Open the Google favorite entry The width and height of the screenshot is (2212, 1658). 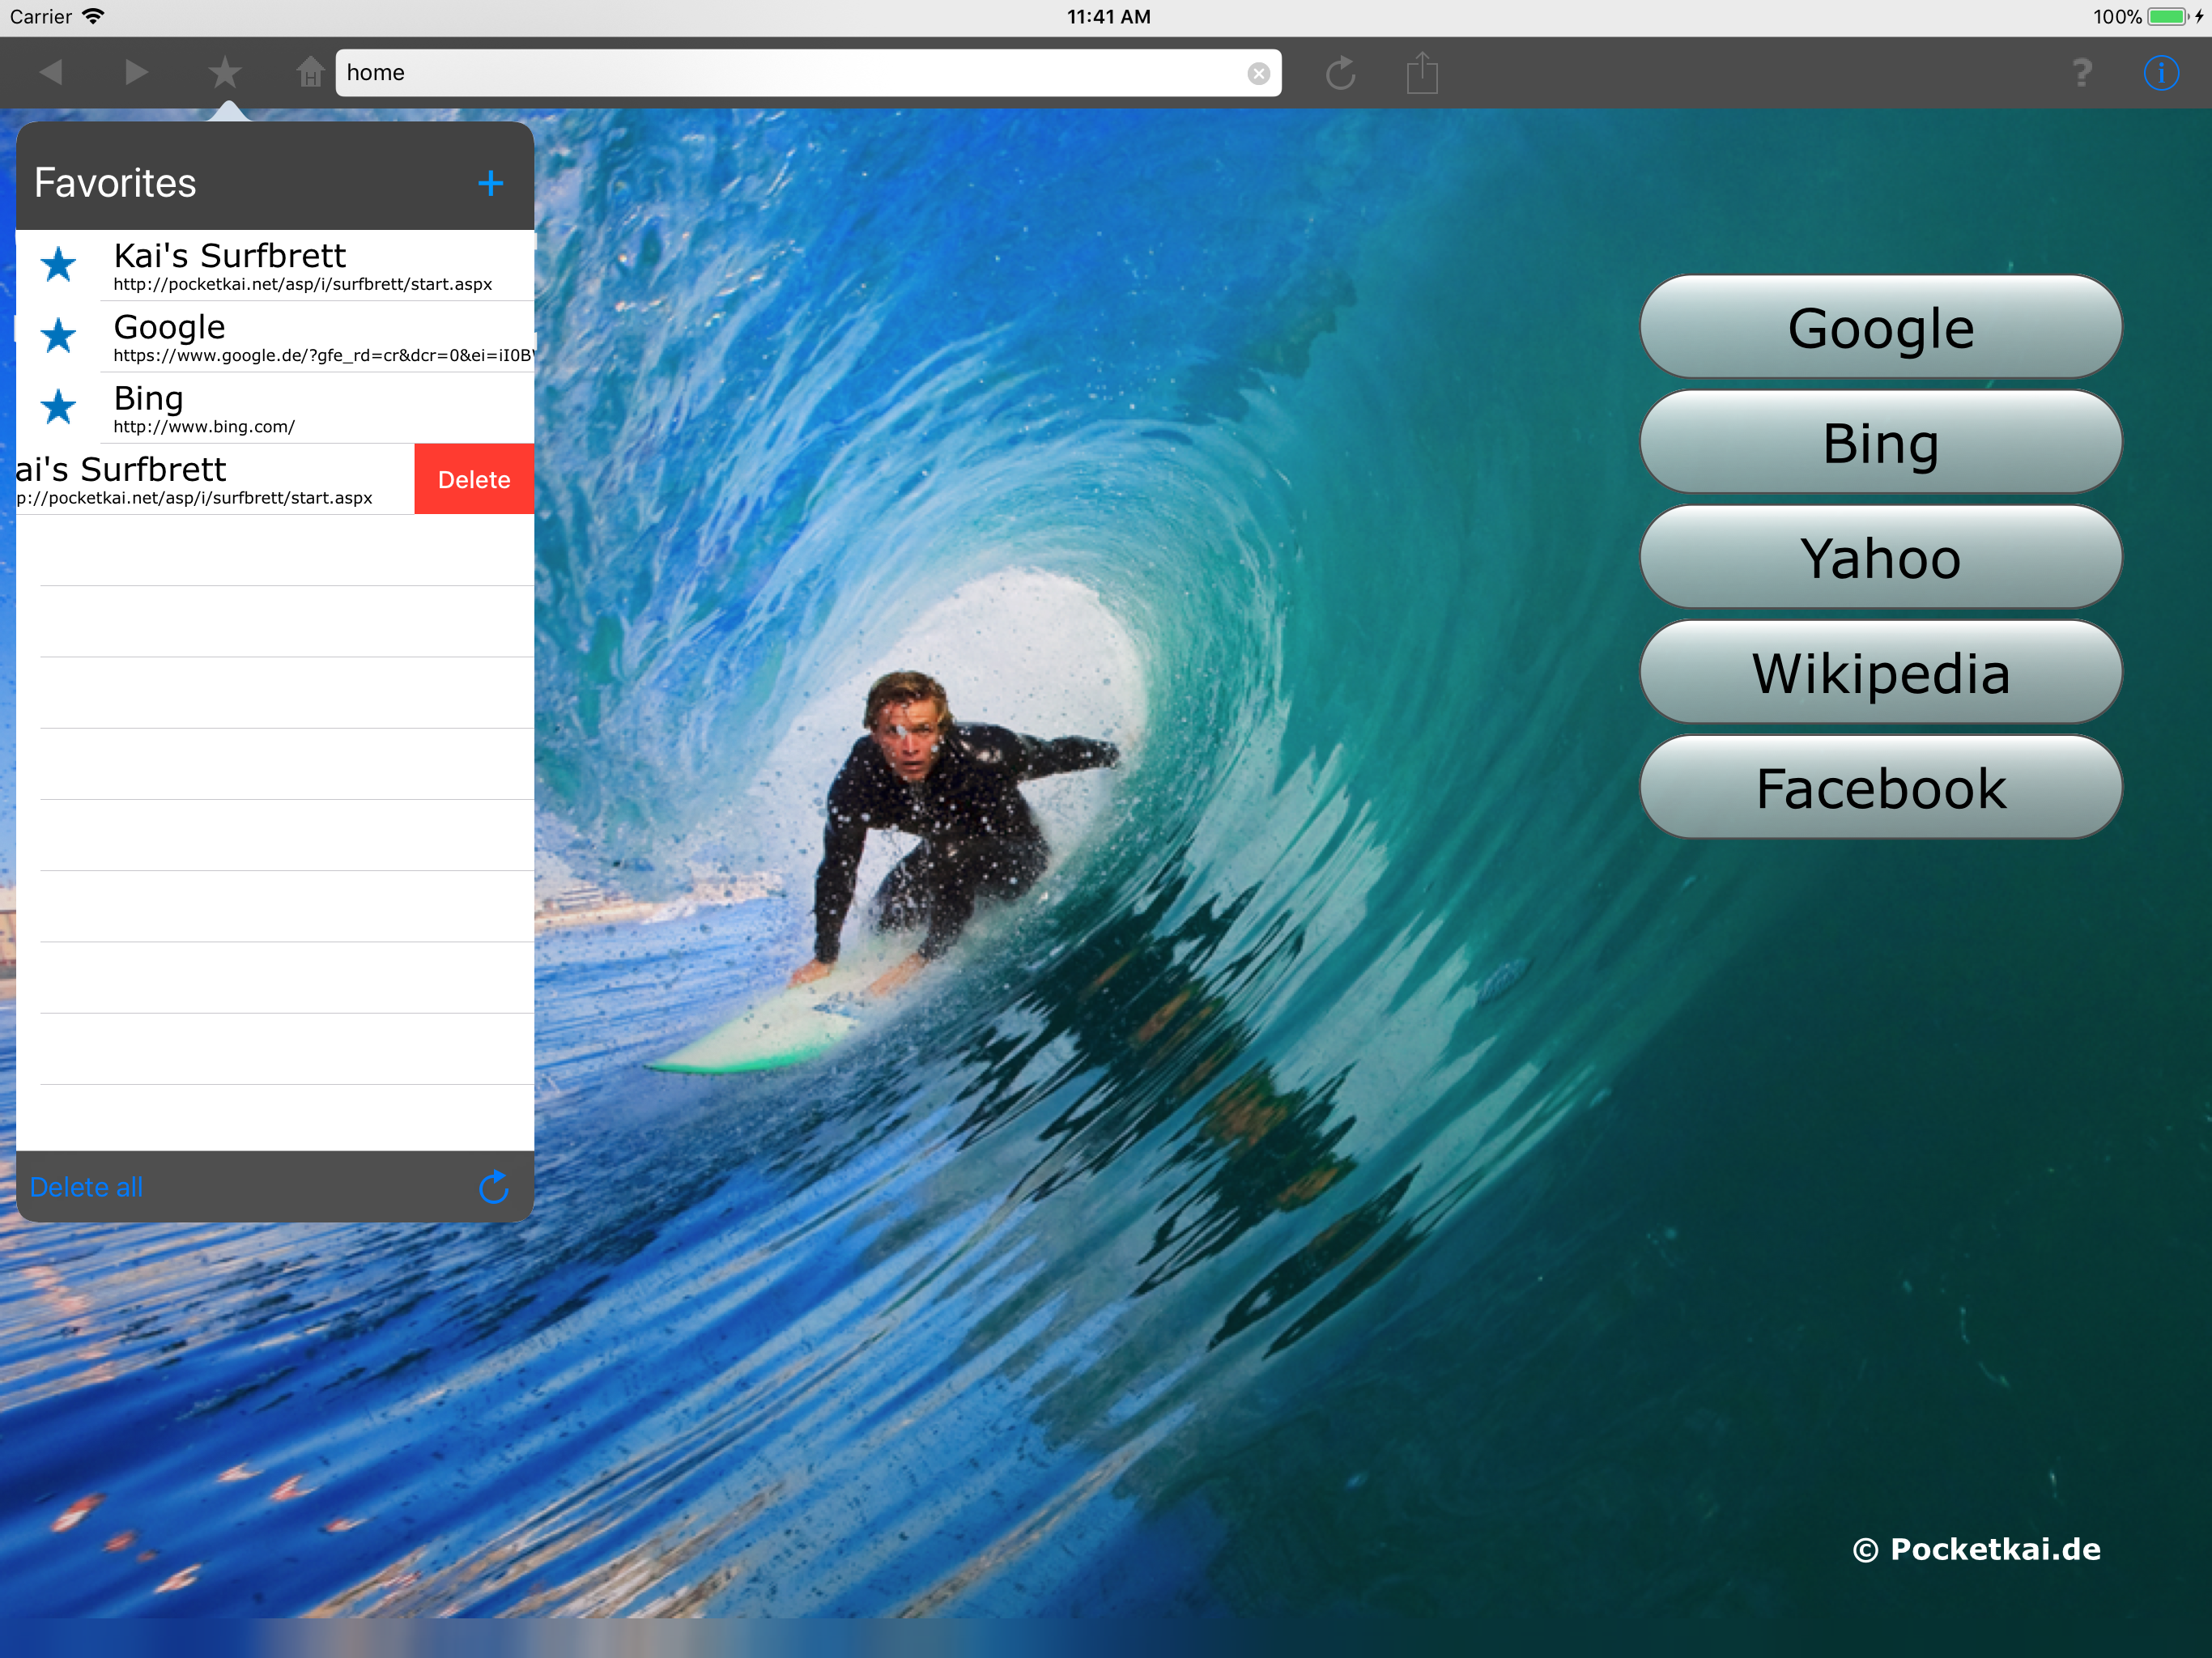click(x=275, y=336)
